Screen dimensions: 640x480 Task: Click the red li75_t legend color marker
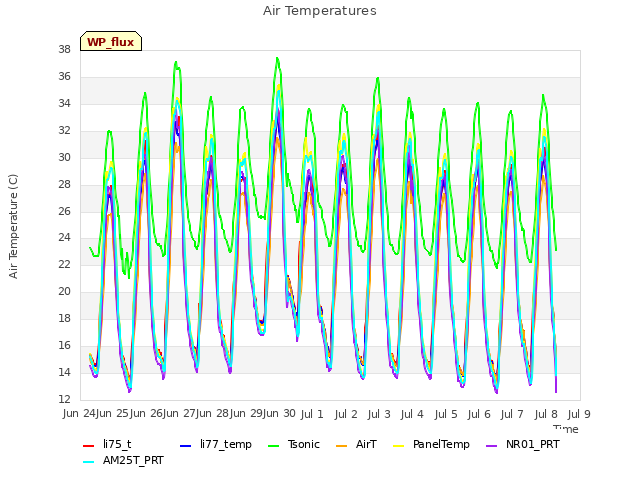coord(89,446)
